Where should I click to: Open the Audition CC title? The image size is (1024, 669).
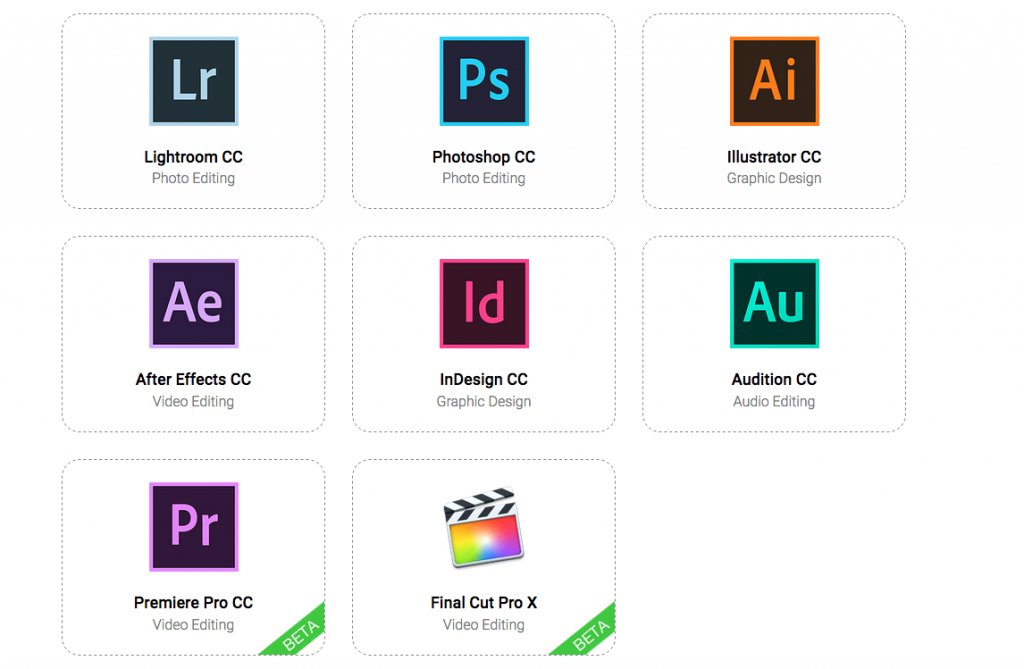click(x=774, y=380)
